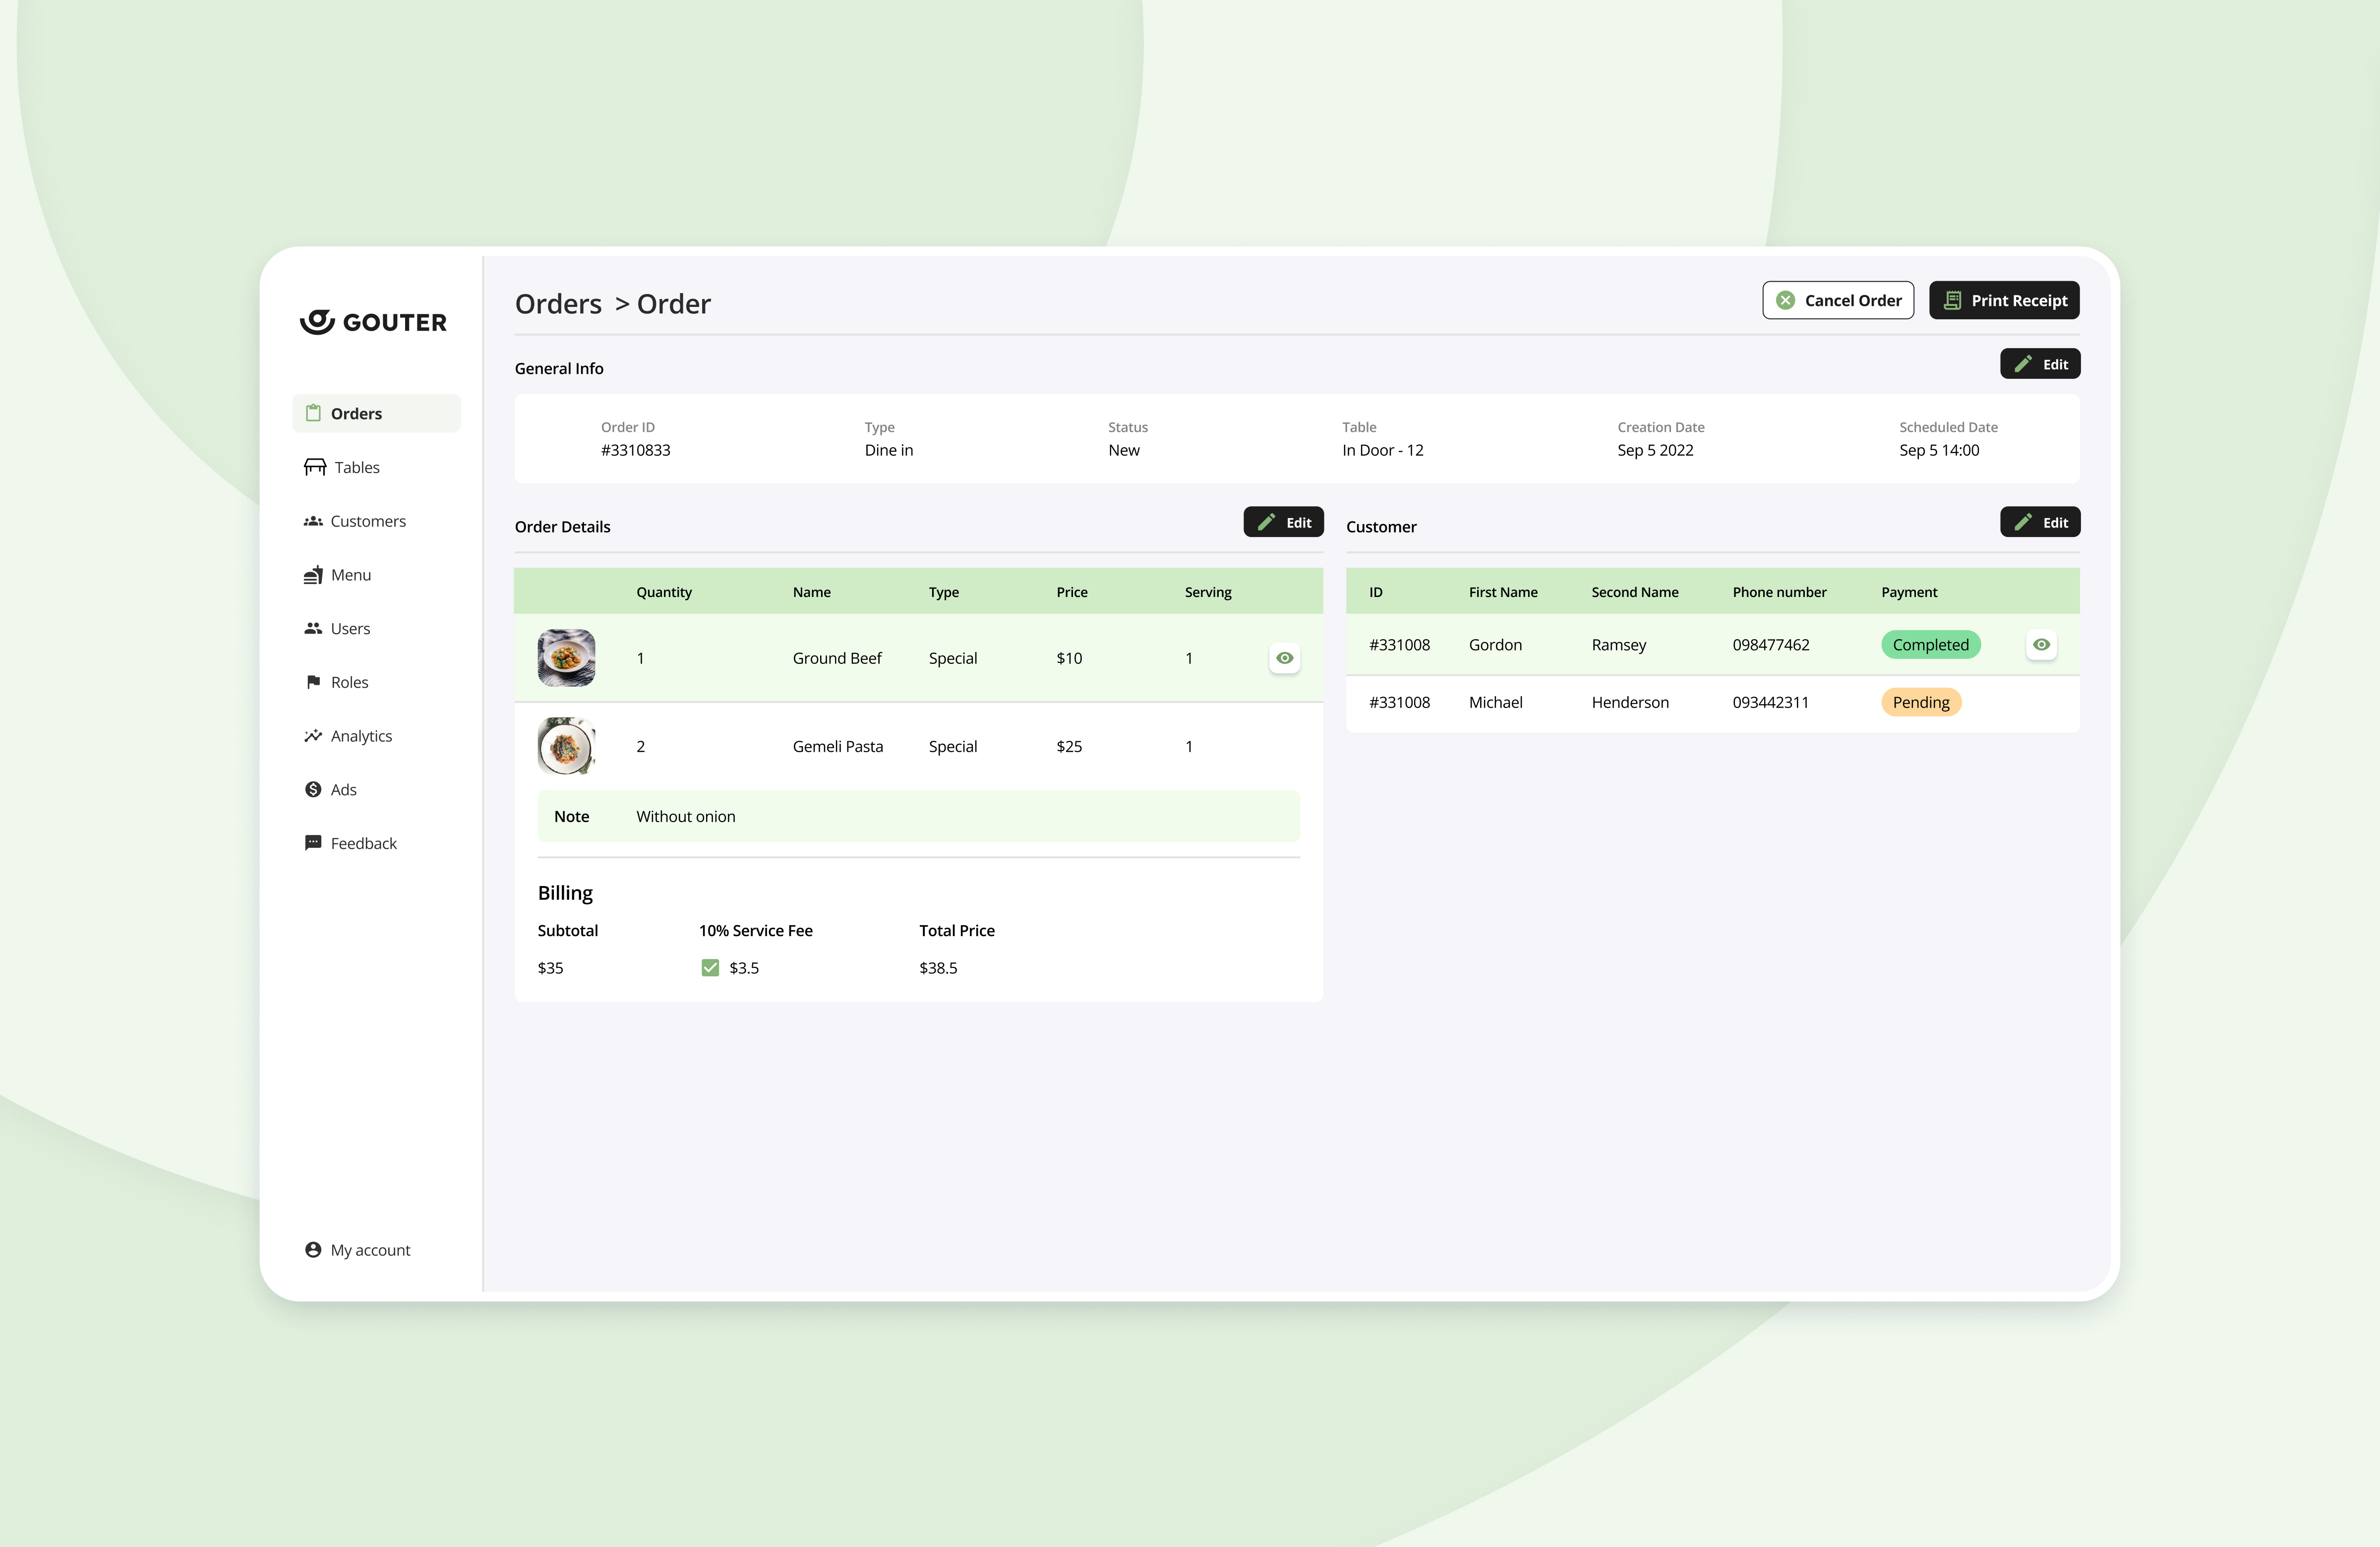Open the Menu section
Image resolution: width=2380 pixels, height=1547 pixels.
[x=313, y=574]
